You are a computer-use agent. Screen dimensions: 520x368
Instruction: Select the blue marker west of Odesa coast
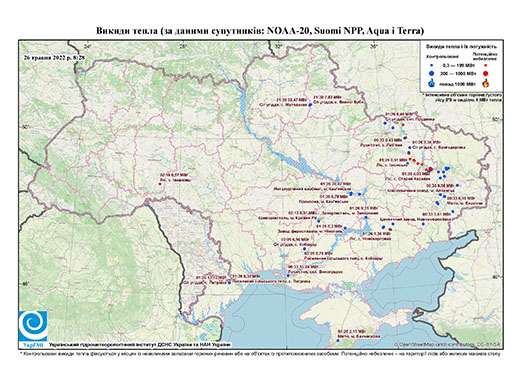click(x=229, y=283)
